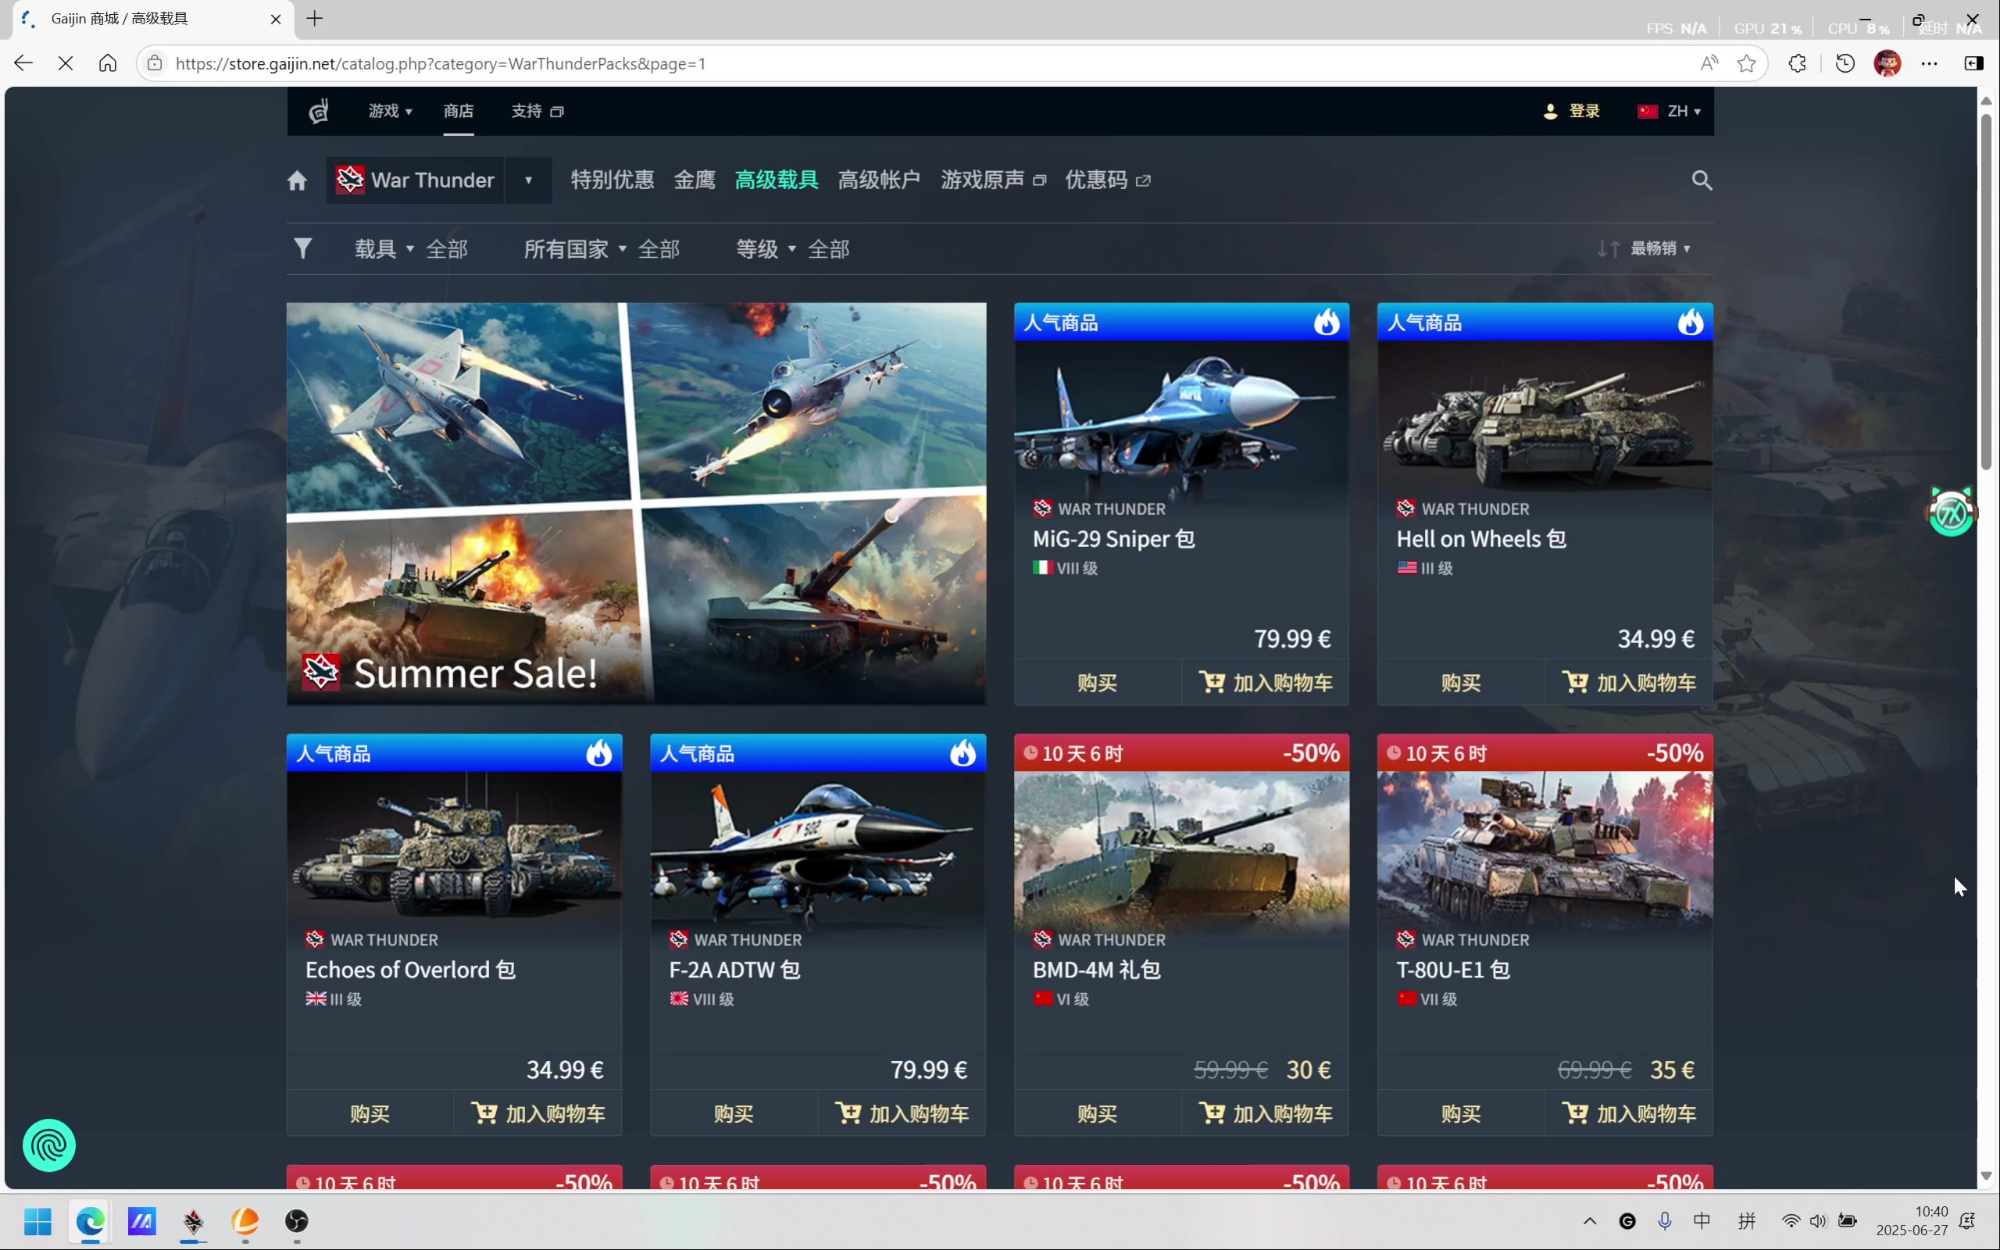Screen dimensions: 2000x1250
Task: Open Wi-Fi network tray icon
Action: [x=1790, y=1221]
